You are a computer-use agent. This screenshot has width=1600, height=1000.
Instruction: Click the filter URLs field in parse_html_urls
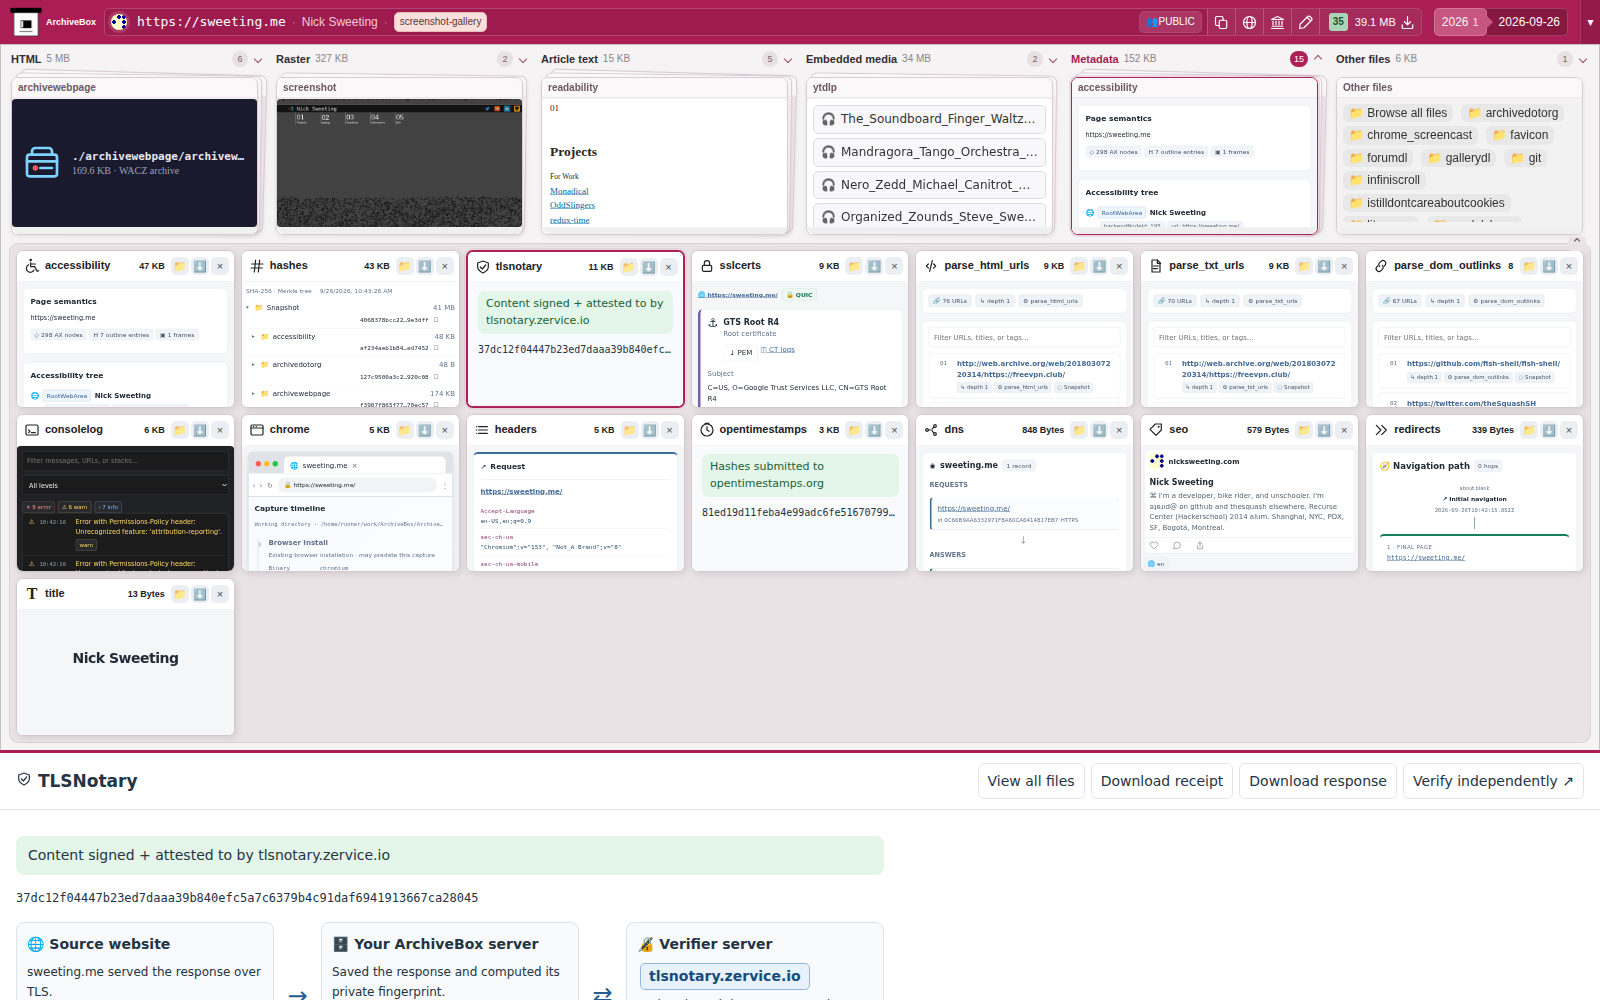pyautogui.click(x=1024, y=337)
